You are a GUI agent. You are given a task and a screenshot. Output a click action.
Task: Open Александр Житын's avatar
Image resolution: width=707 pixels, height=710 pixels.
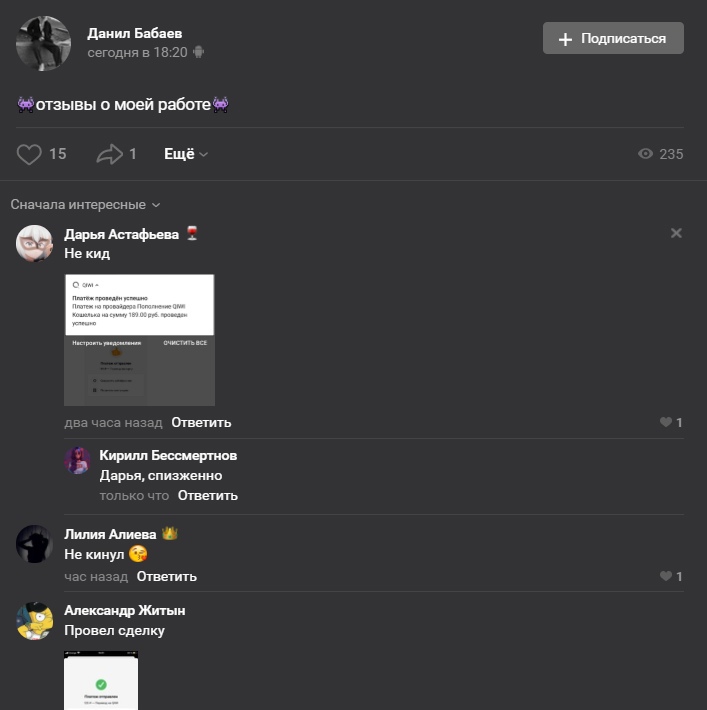(34, 621)
